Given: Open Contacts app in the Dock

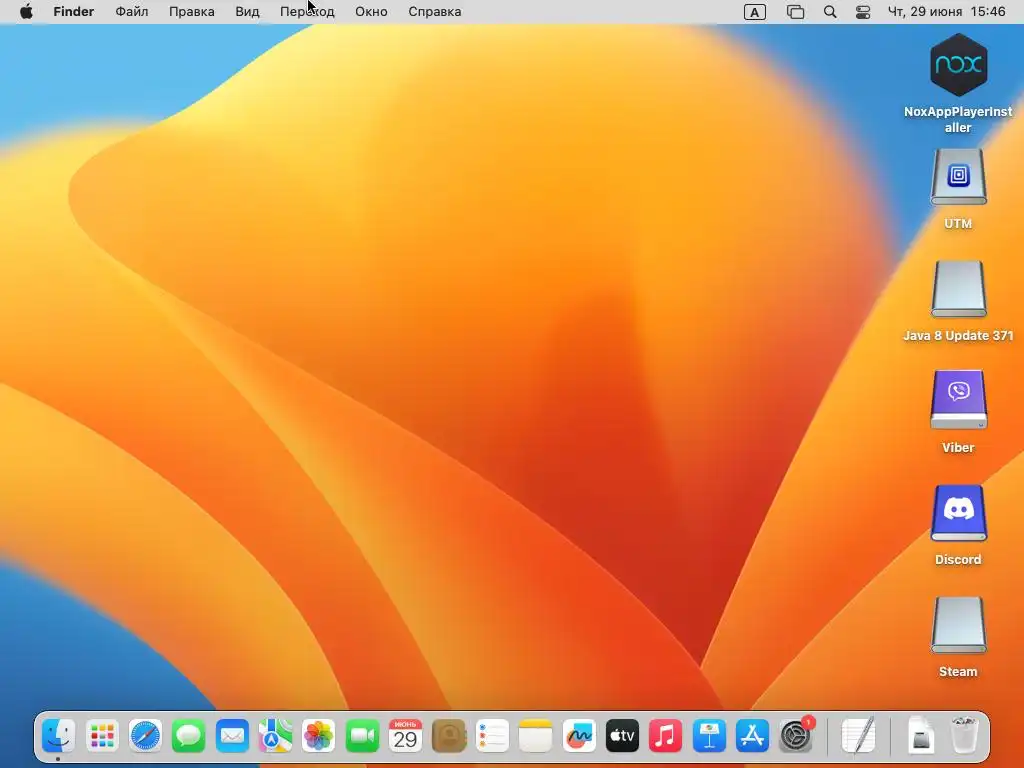Looking at the screenshot, I should [x=449, y=737].
